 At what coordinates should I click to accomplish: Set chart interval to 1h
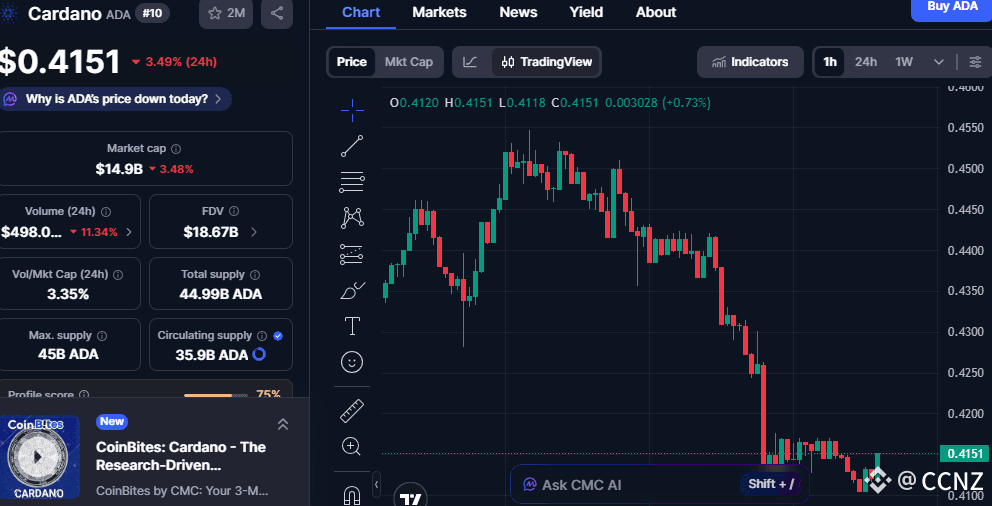pos(829,62)
